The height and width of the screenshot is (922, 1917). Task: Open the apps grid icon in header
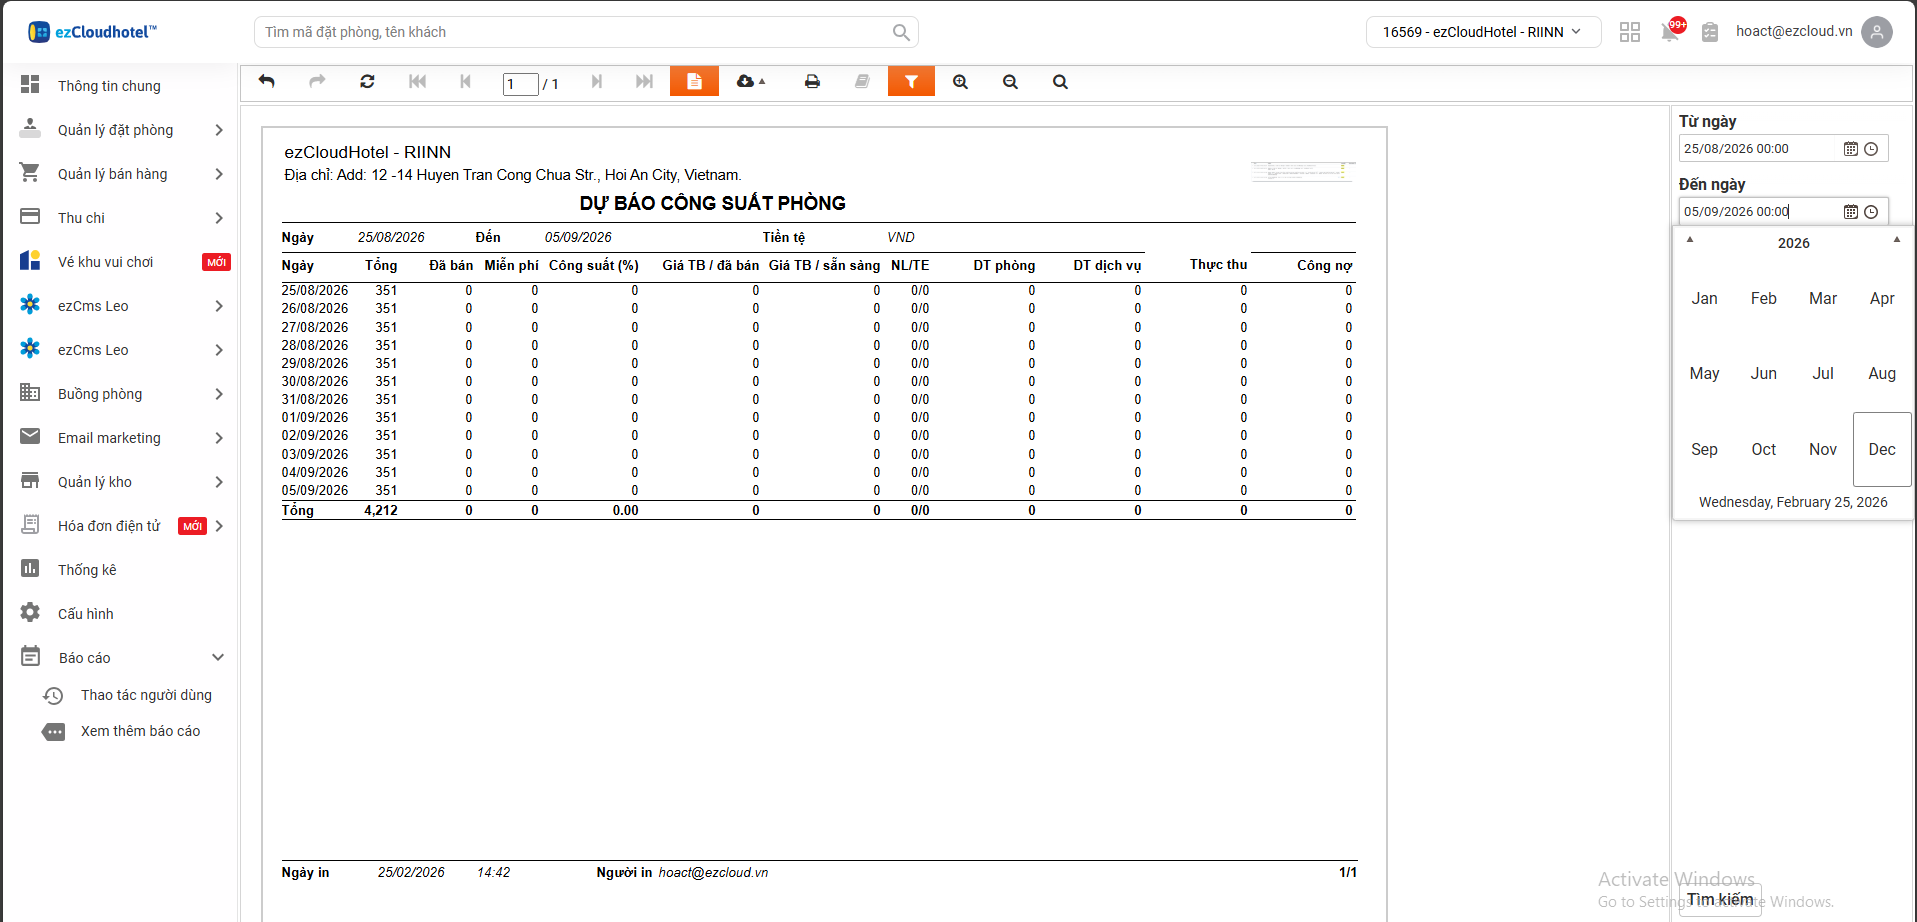[x=1629, y=32]
